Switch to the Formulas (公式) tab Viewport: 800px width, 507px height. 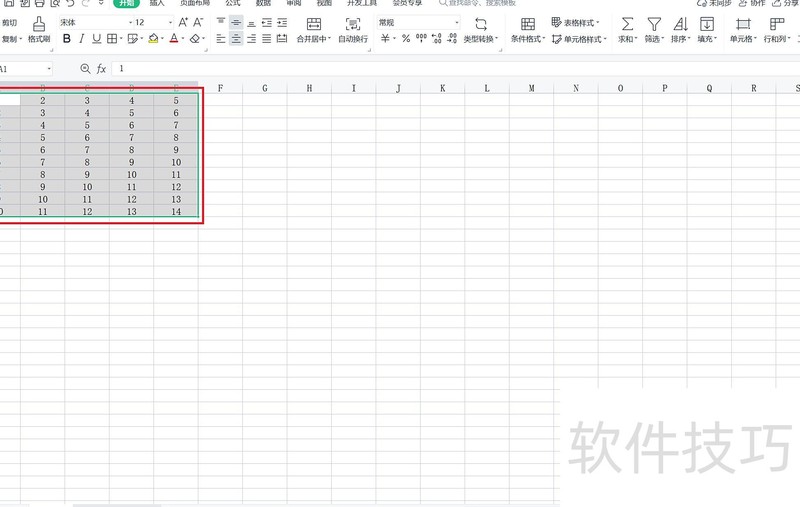[x=233, y=3]
